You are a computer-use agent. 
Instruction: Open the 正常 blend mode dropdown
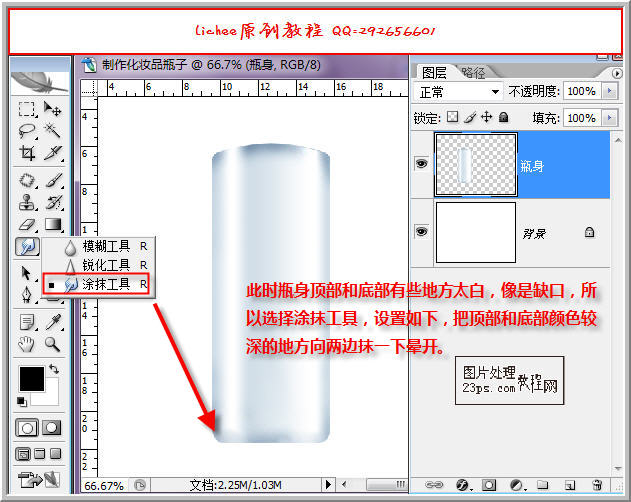(459, 92)
